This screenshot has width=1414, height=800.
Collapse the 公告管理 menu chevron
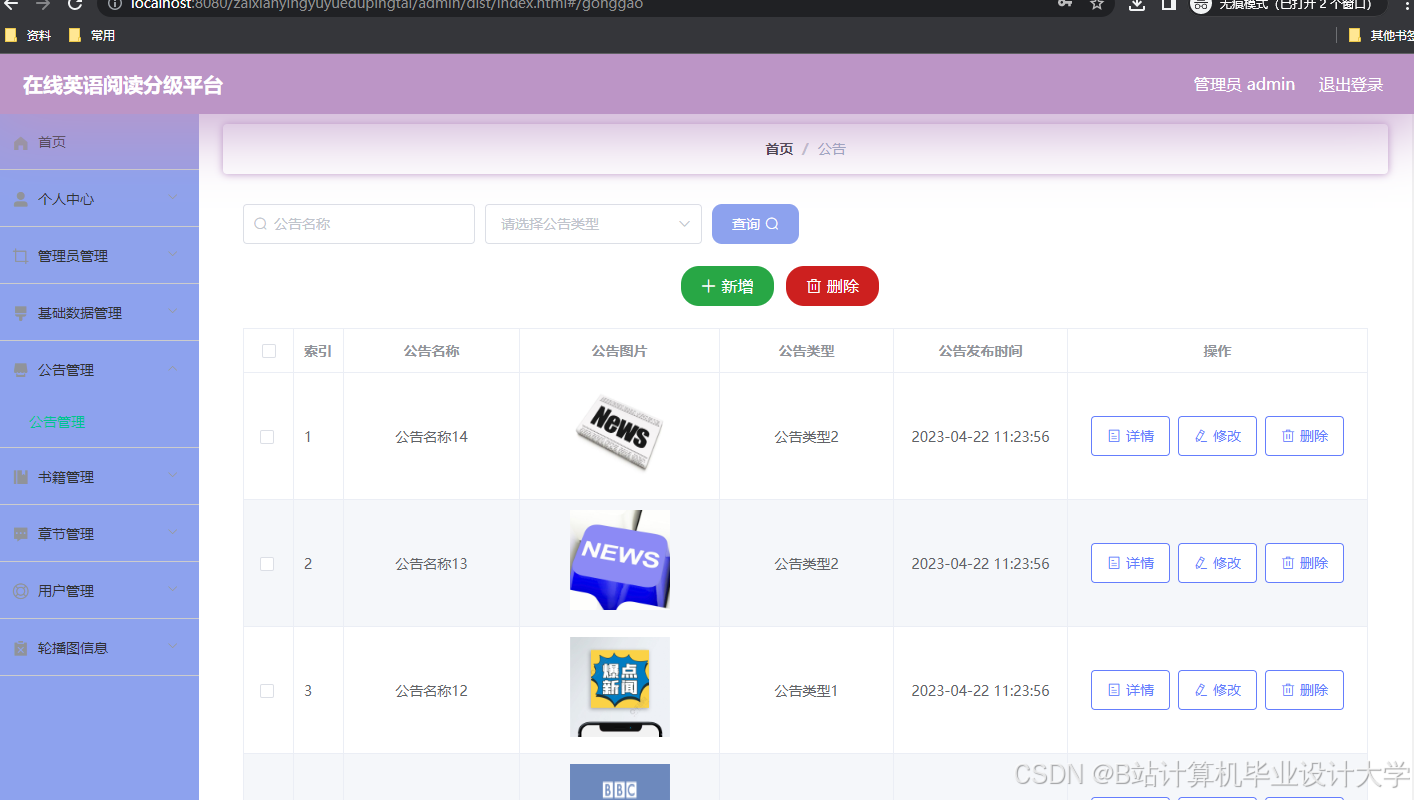tap(173, 369)
